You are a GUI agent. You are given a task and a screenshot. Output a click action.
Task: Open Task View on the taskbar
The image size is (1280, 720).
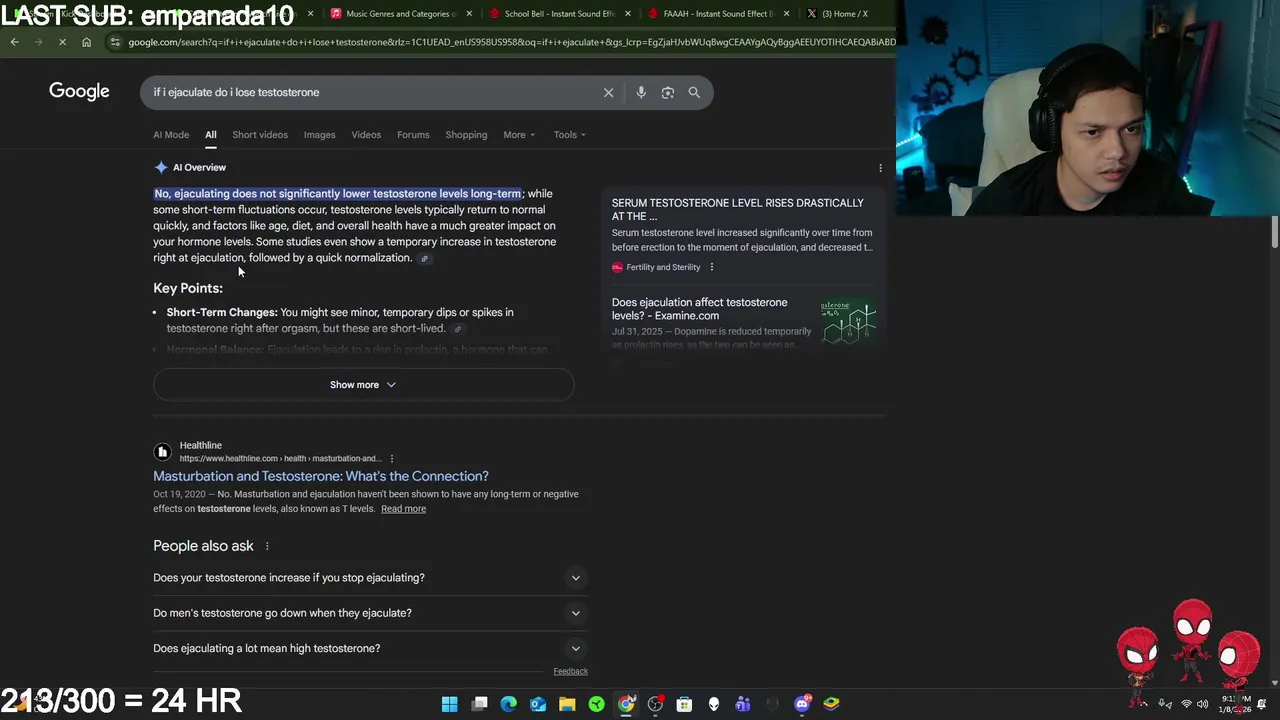tap(479, 704)
